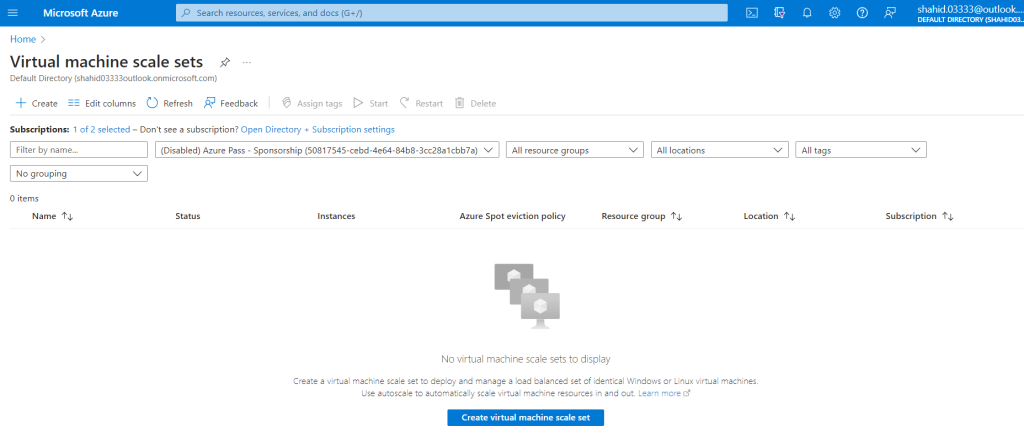Open Directories and subscriptions filter icon
1024x437 pixels.
pos(780,13)
